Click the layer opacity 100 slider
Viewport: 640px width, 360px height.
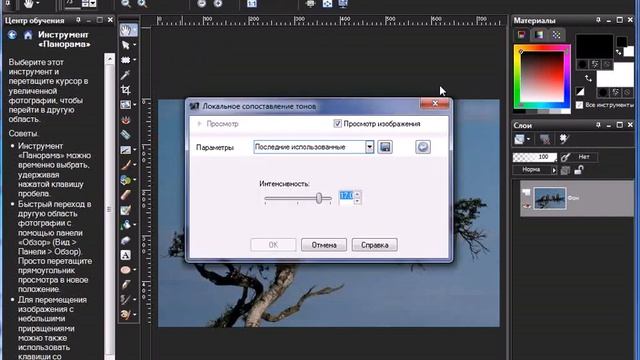tap(534, 157)
